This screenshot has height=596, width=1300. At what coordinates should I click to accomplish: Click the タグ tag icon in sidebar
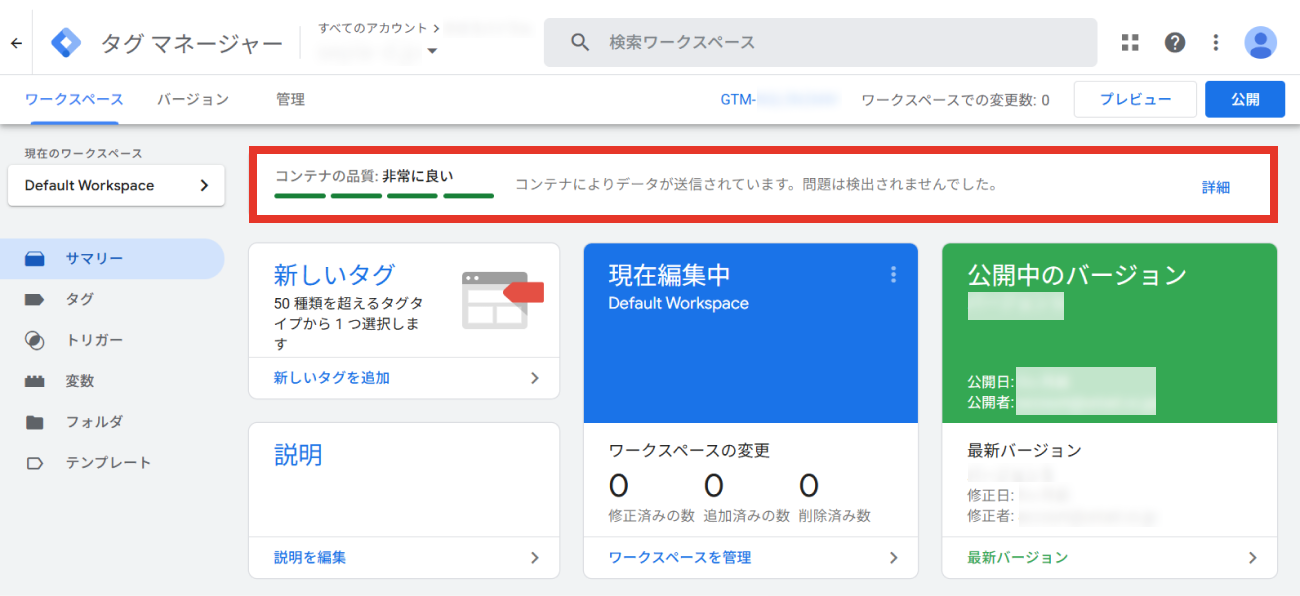(x=35, y=299)
